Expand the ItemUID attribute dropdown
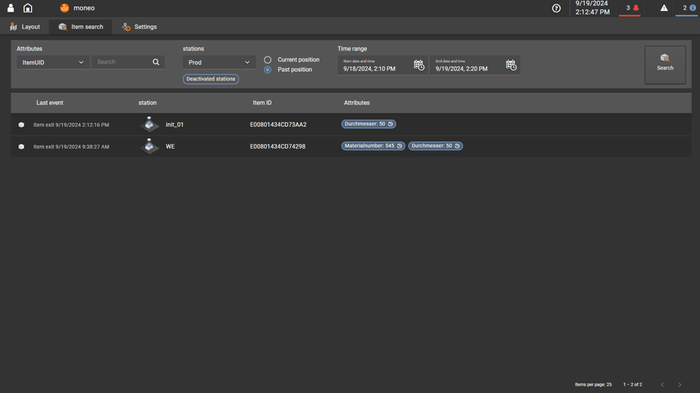700x393 pixels. 53,63
